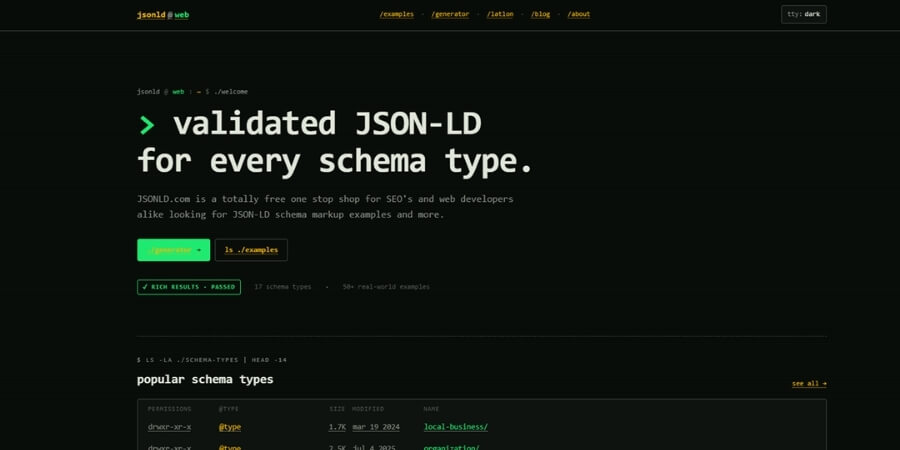Open the /generator nav link

pos(450,14)
